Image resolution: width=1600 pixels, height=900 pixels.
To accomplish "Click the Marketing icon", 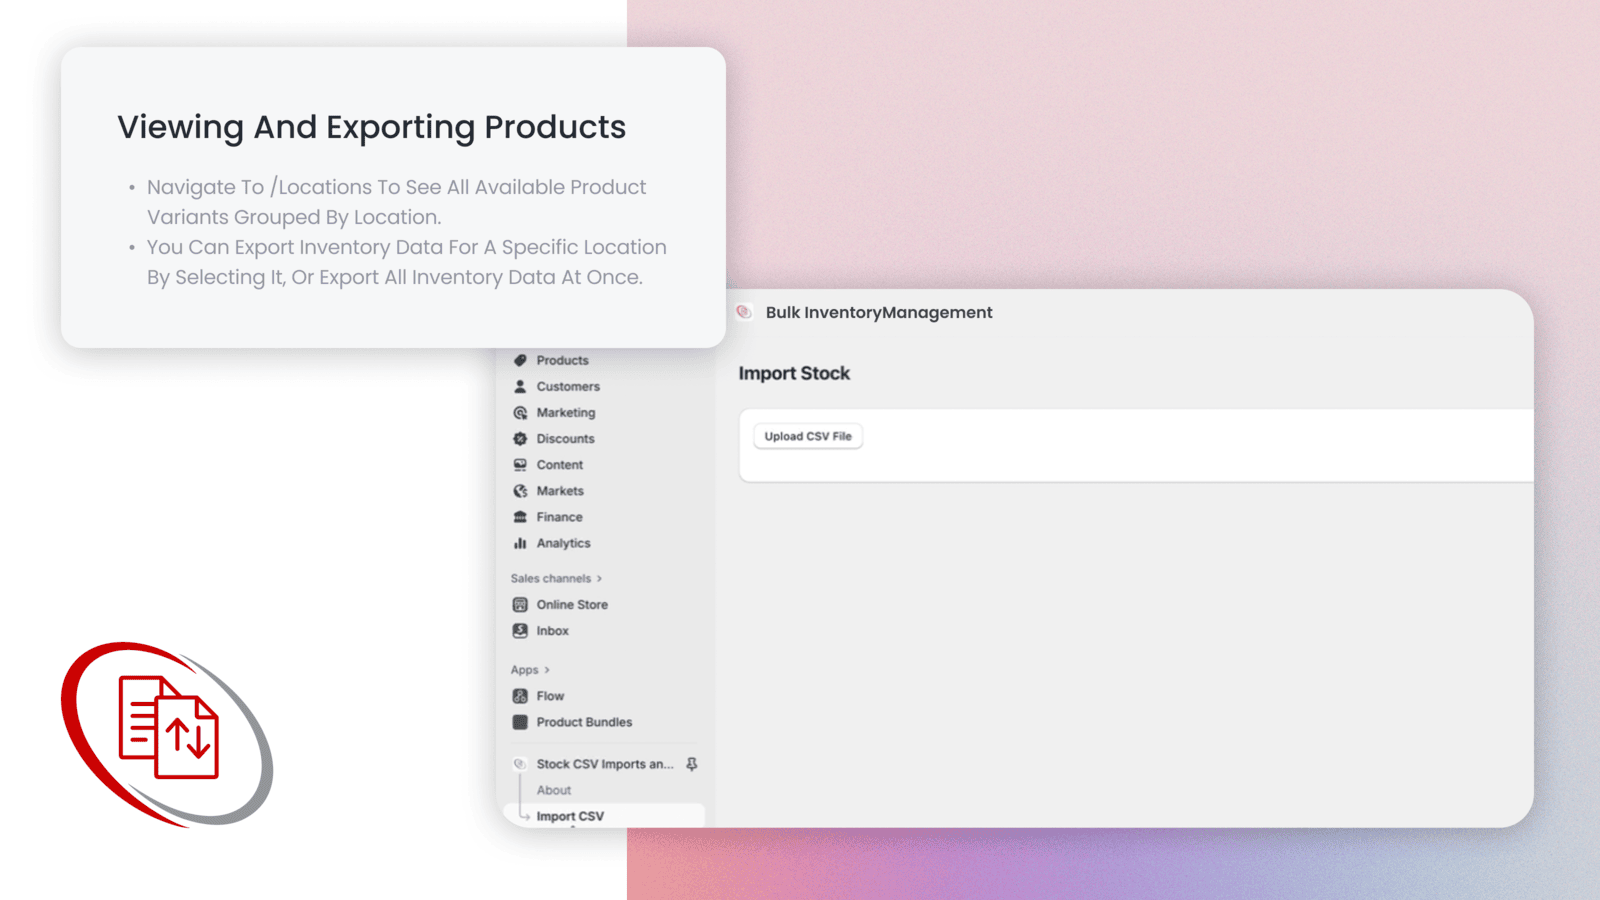I will pos(521,412).
